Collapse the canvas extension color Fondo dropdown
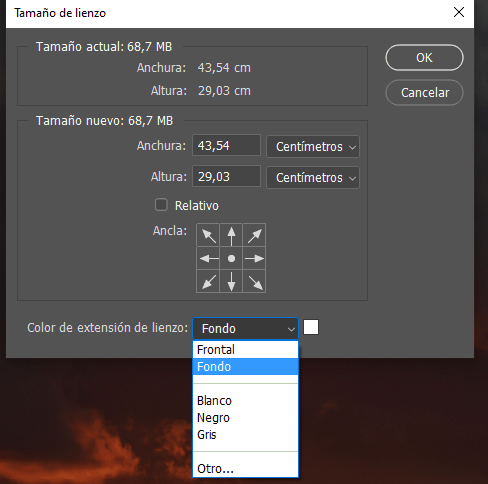 pos(245,328)
